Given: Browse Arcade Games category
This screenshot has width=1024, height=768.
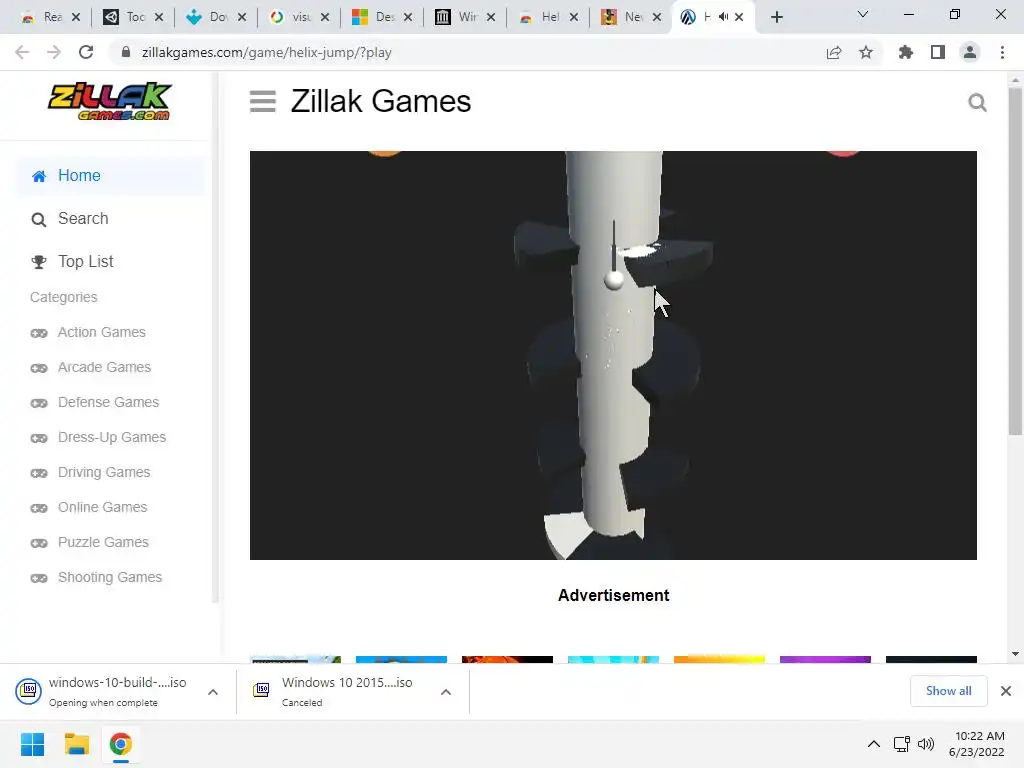Looking at the screenshot, I should [104, 368].
